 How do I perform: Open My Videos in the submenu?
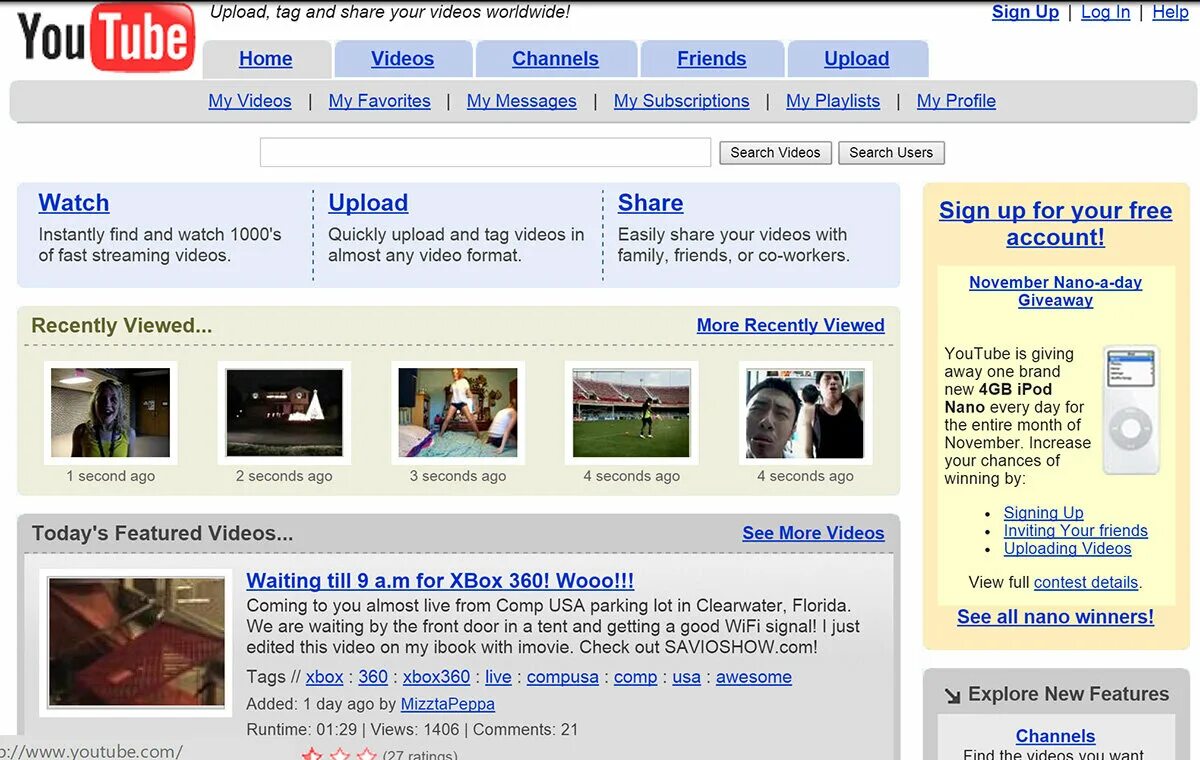coord(250,101)
